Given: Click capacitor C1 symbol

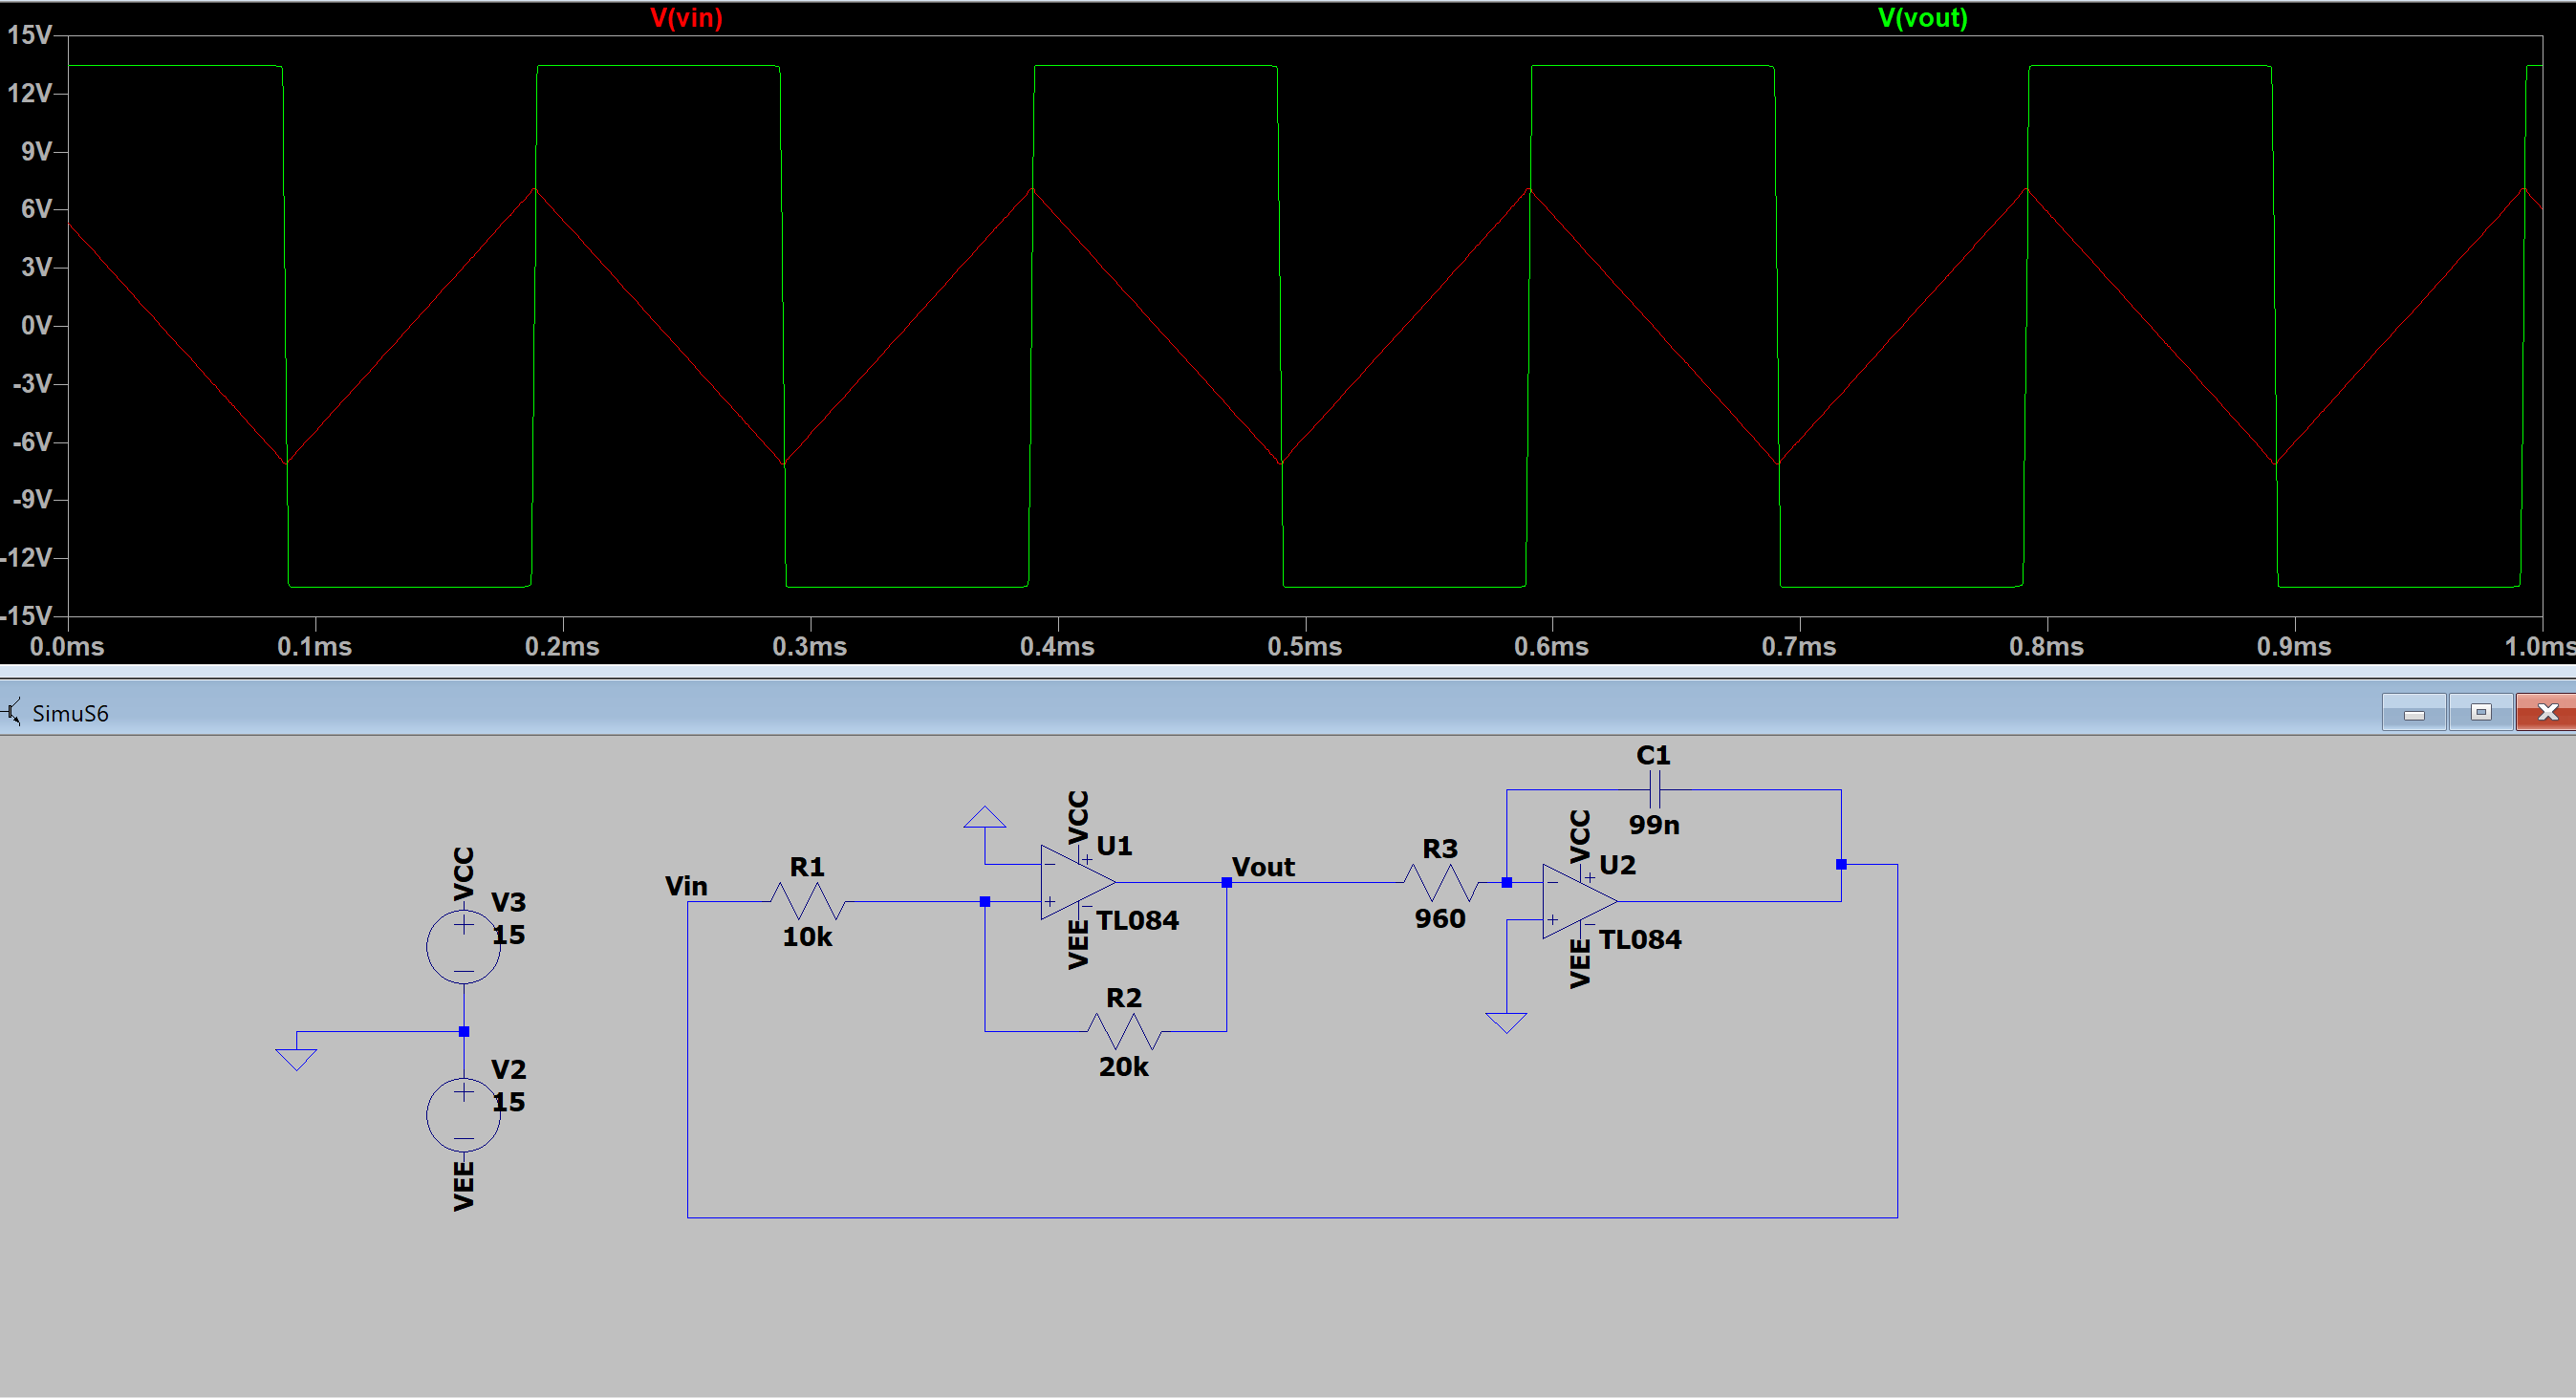Looking at the screenshot, I should click(x=1655, y=790).
